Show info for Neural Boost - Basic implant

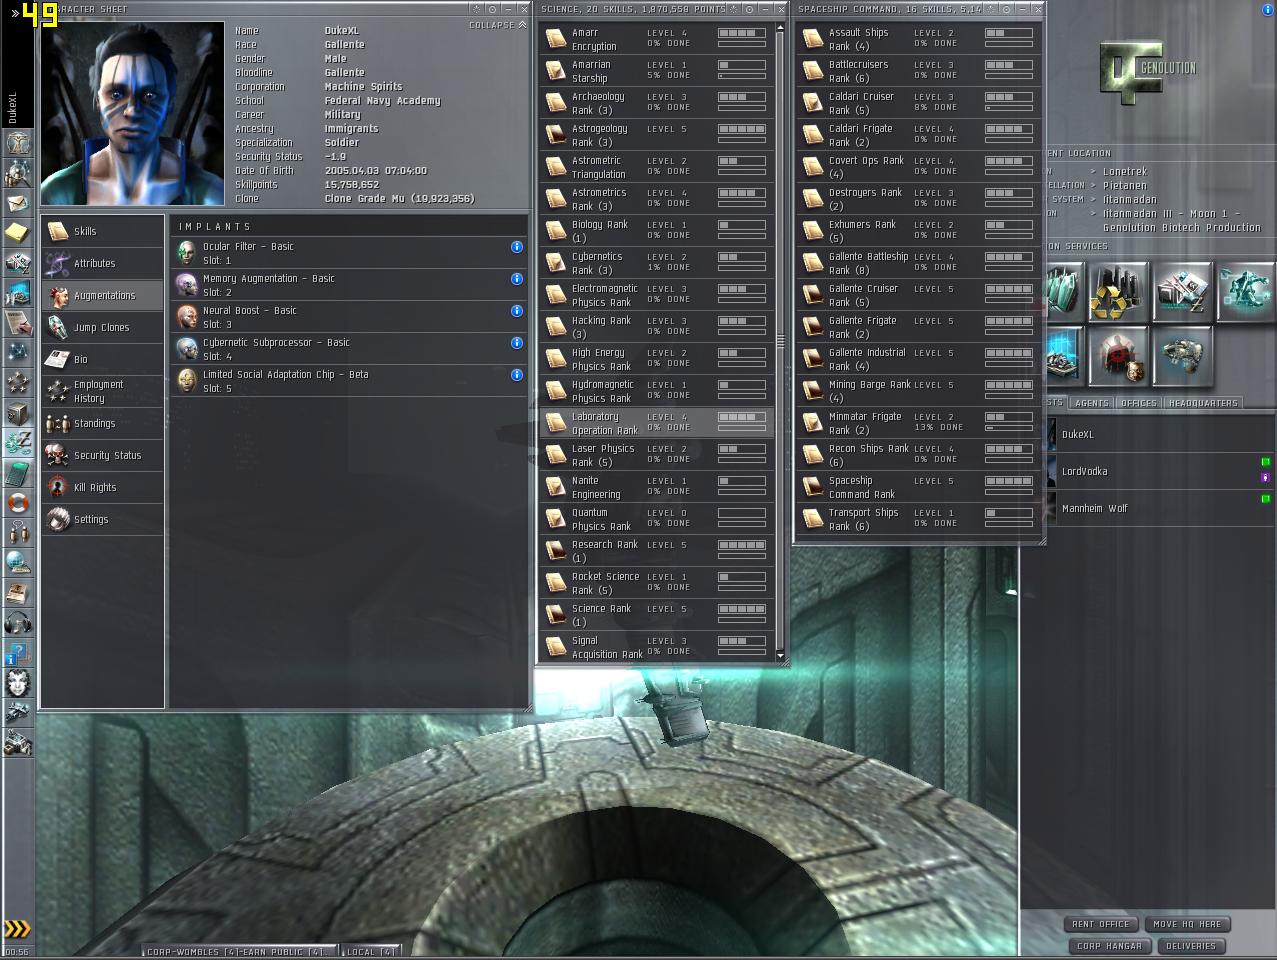(x=517, y=311)
